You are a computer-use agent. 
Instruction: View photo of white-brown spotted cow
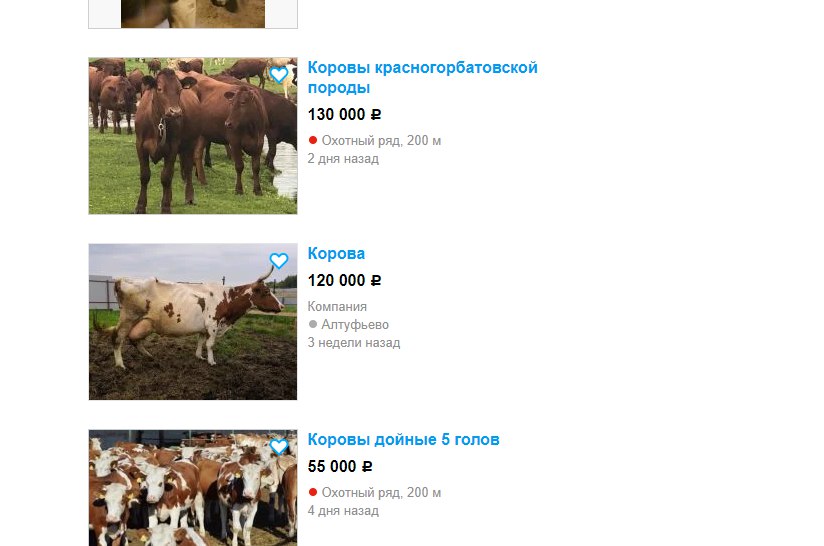pos(193,322)
